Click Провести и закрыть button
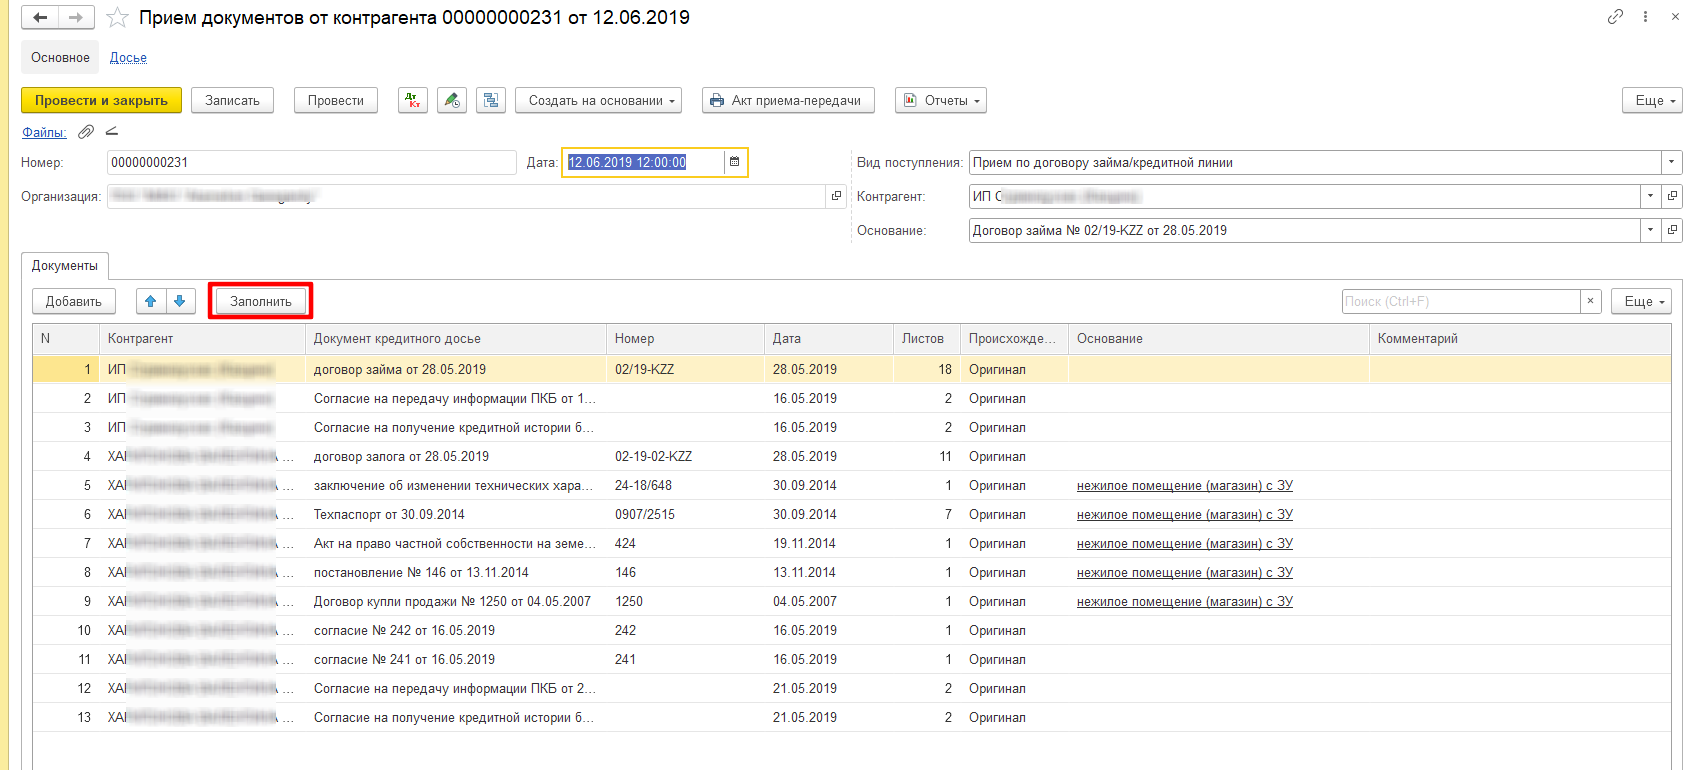Viewport: 1701px width, 770px height. (x=101, y=100)
